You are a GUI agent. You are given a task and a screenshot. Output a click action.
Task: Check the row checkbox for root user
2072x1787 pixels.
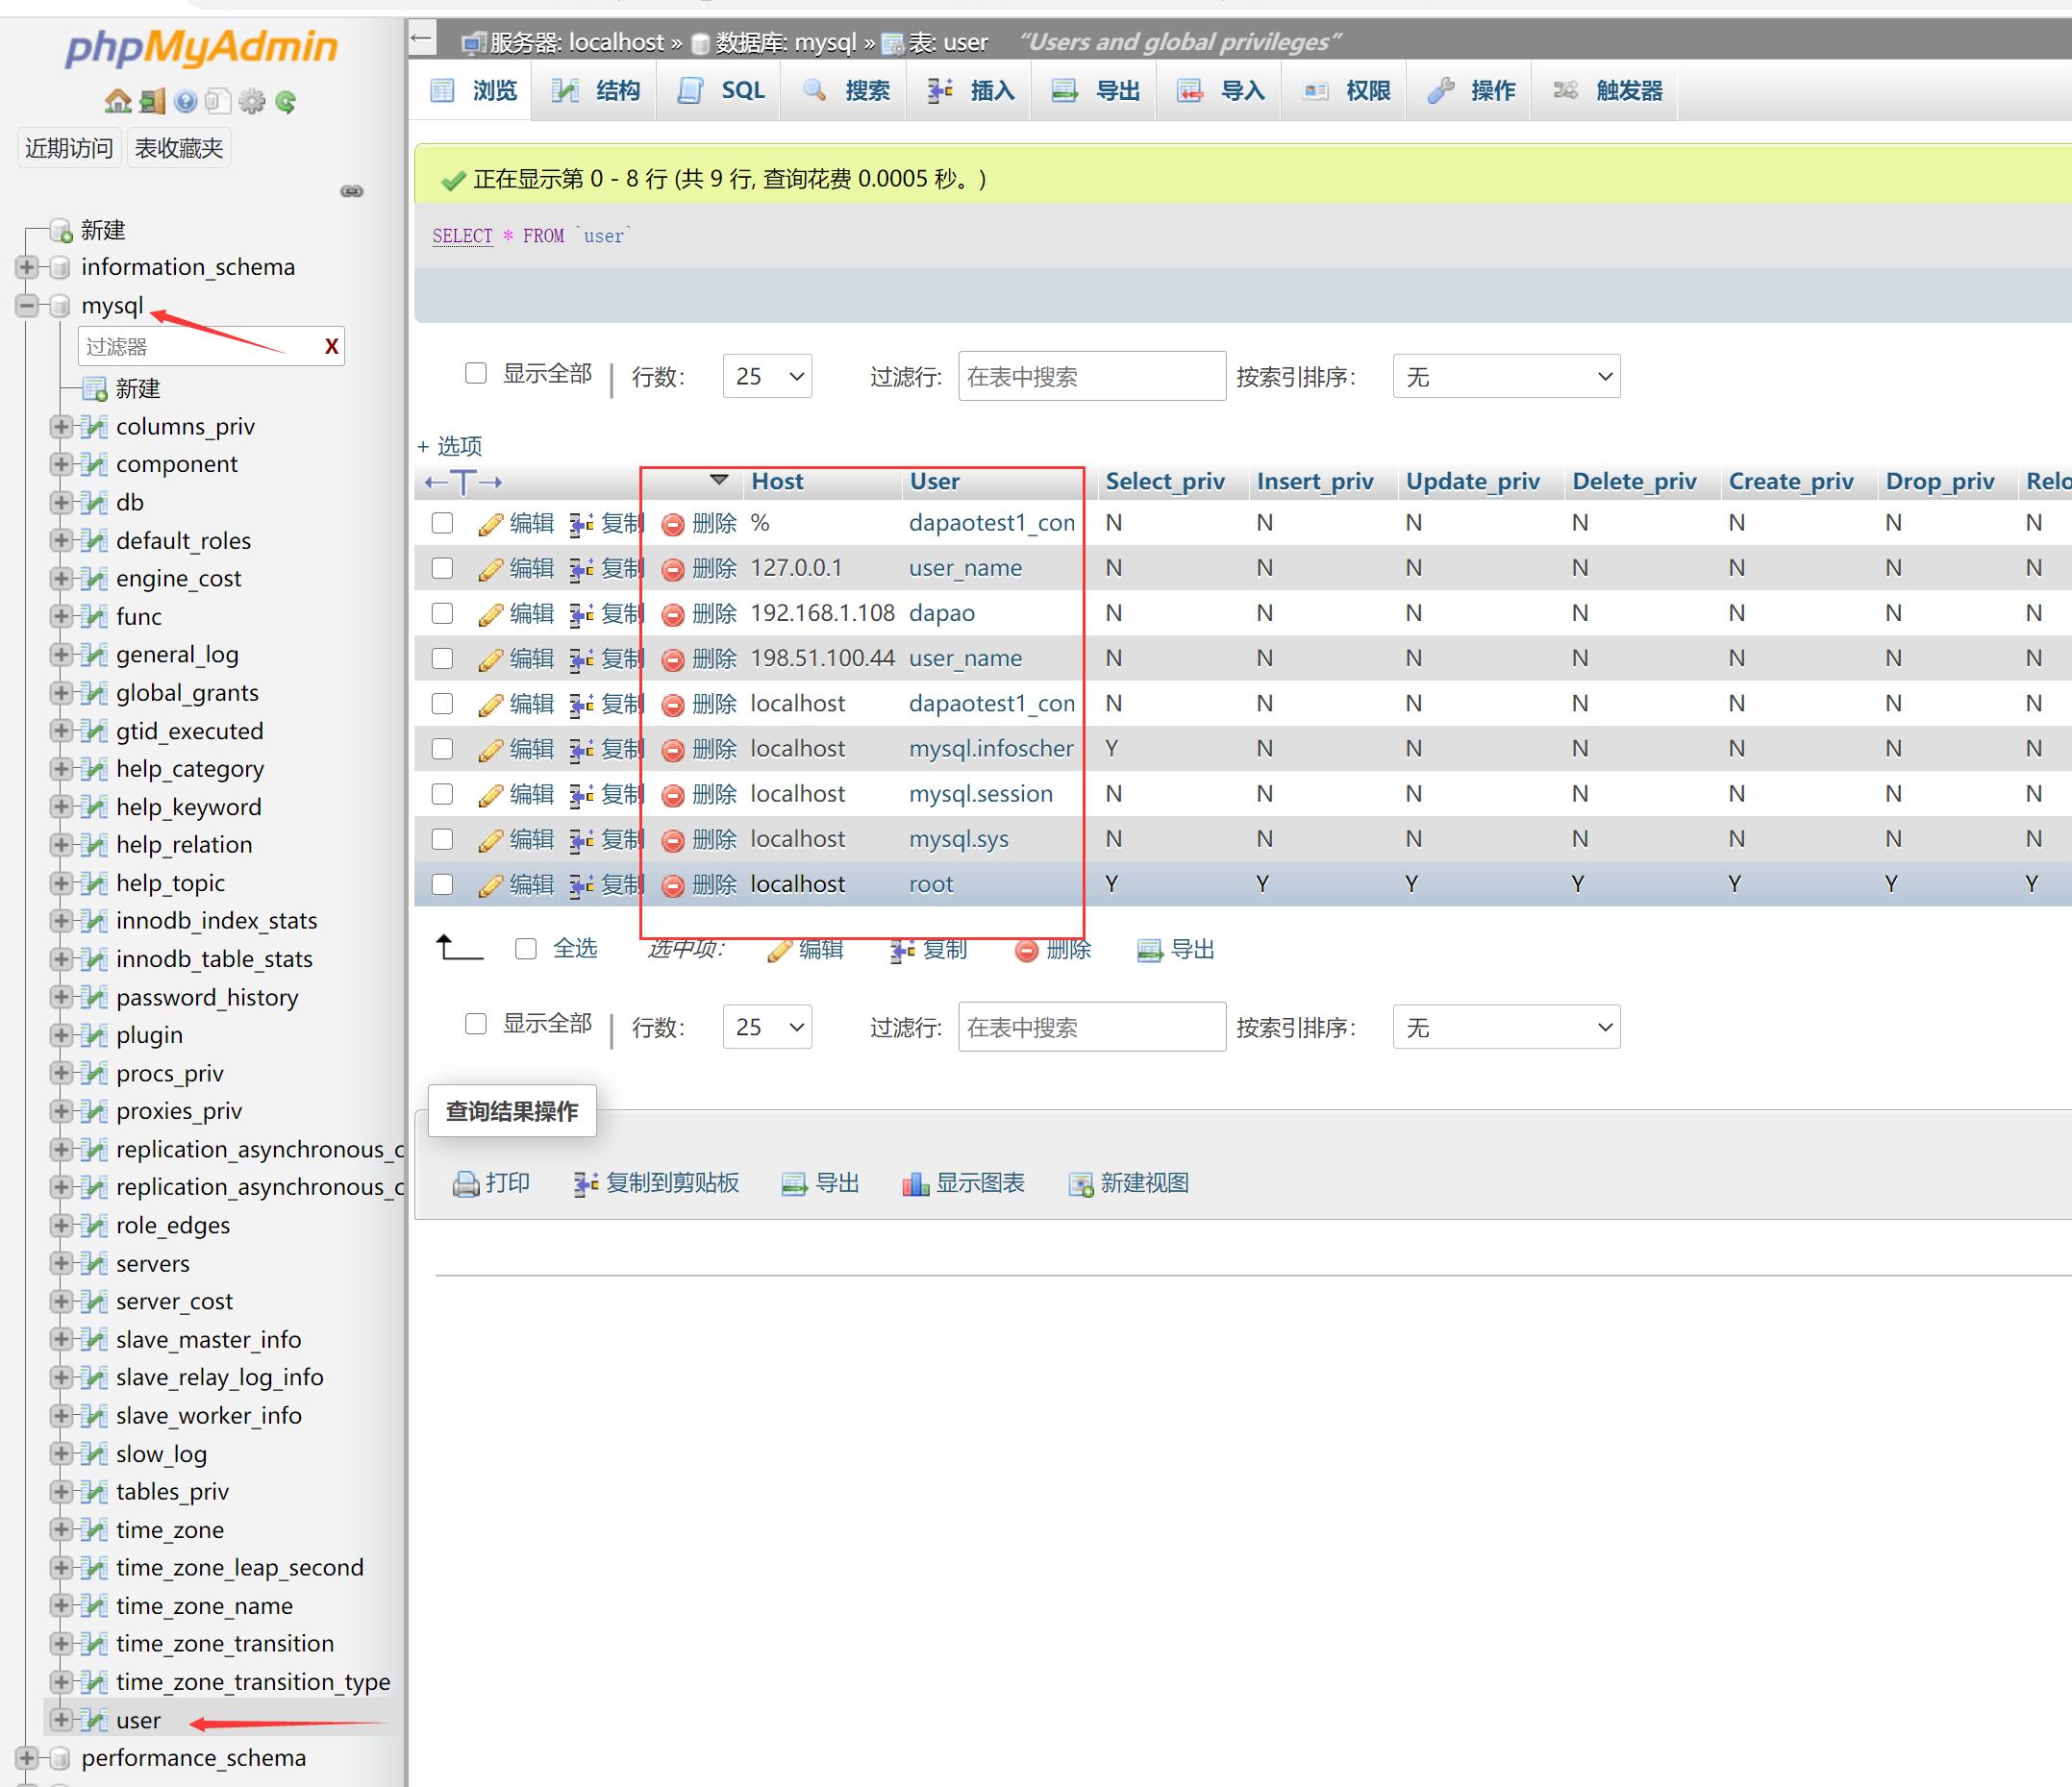(x=442, y=885)
